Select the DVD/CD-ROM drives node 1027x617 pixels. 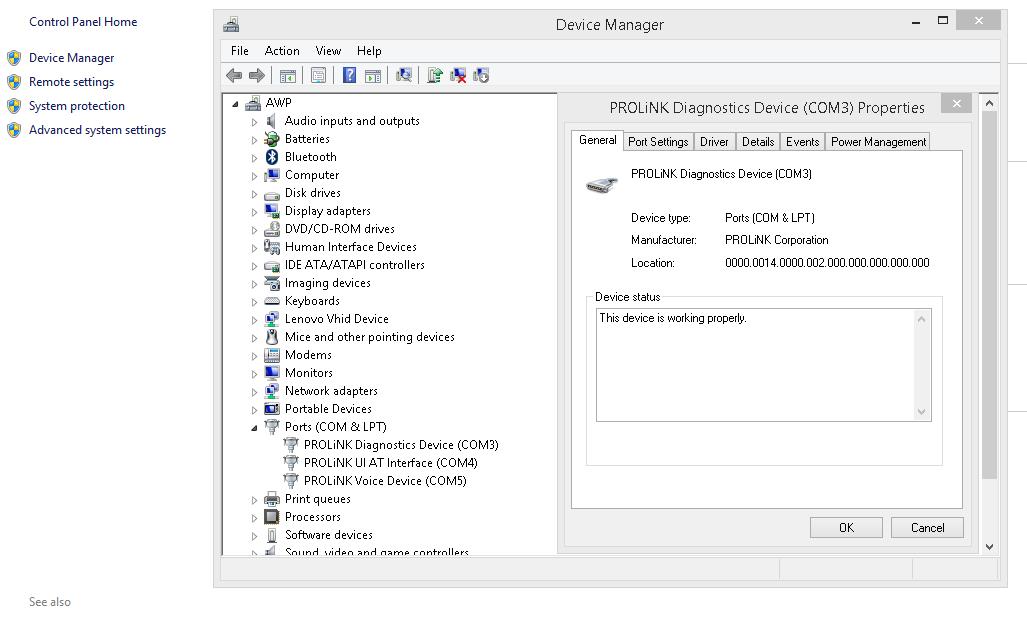click(x=339, y=229)
